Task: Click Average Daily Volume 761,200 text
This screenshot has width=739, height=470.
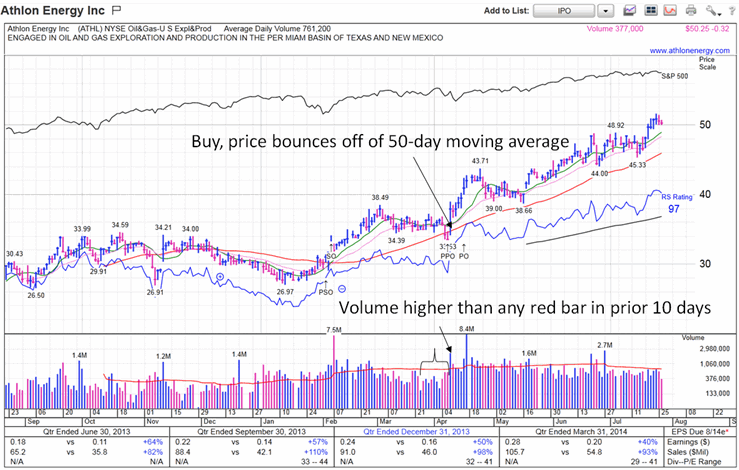Action: tap(277, 29)
